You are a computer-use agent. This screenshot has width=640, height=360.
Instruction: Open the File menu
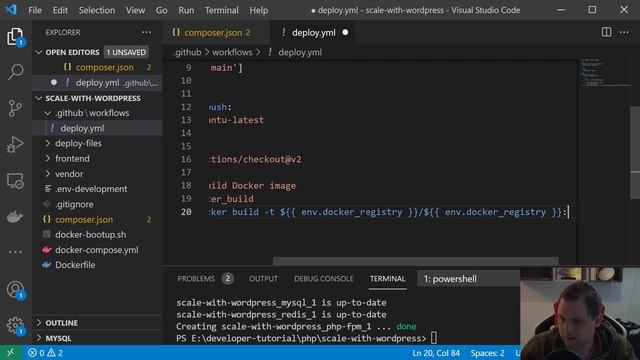(35, 10)
